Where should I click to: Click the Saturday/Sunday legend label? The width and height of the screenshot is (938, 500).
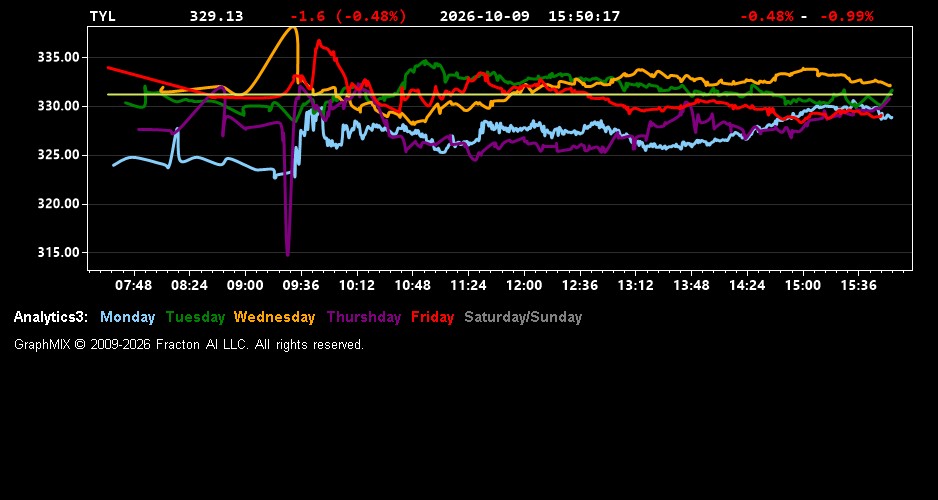coord(523,318)
